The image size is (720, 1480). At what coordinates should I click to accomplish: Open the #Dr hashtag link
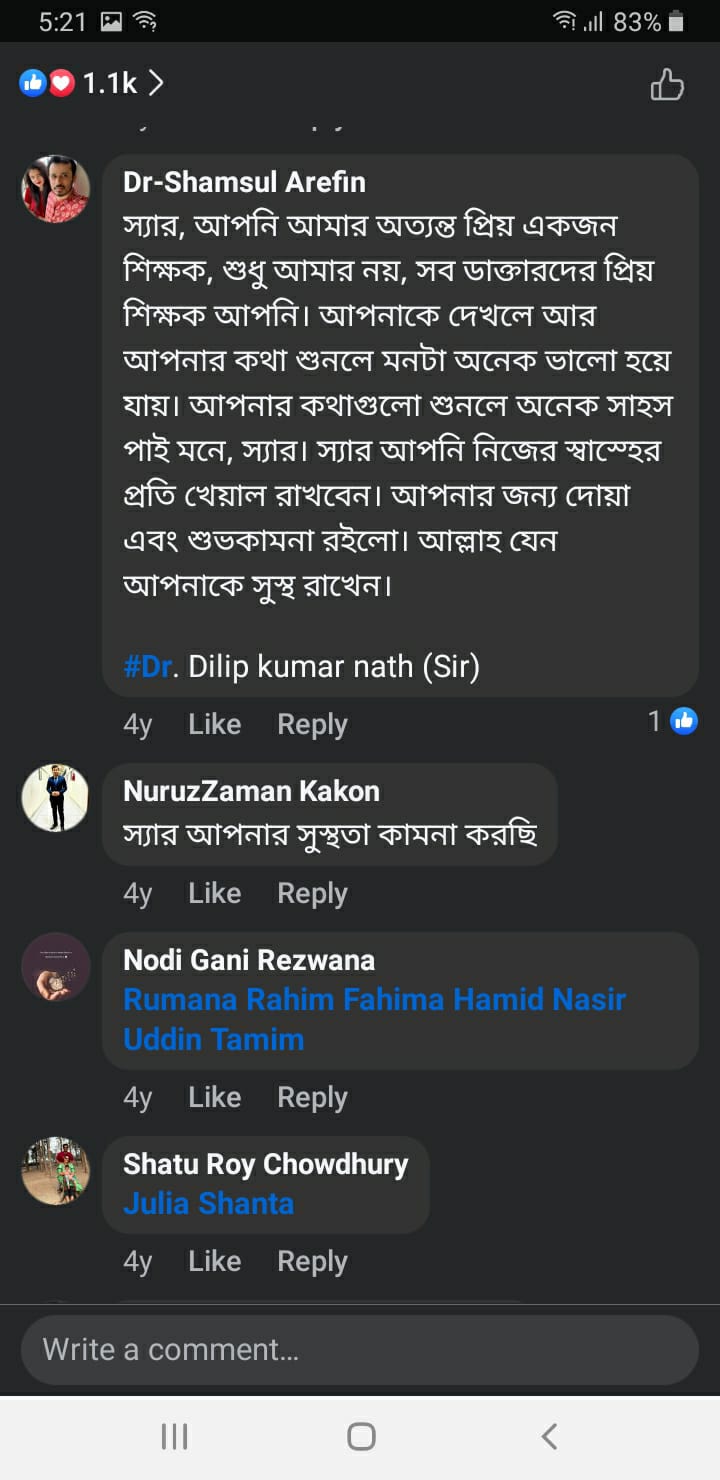tap(148, 667)
